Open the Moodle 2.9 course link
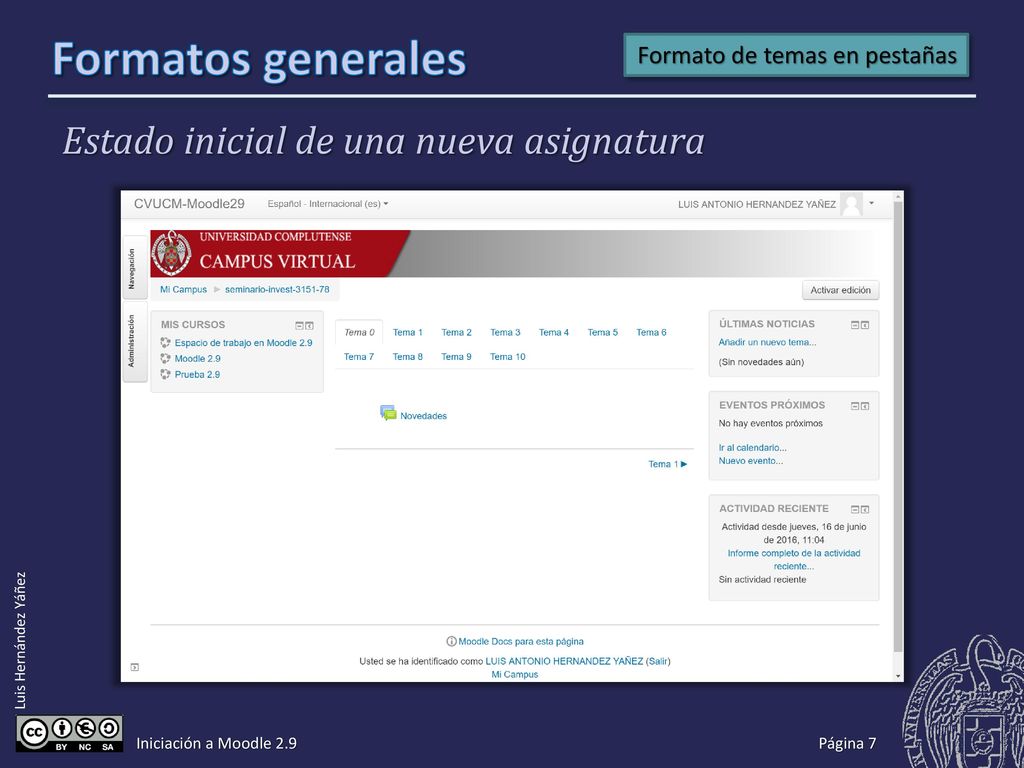Image resolution: width=1024 pixels, height=768 pixels. click(x=197, y=359)
